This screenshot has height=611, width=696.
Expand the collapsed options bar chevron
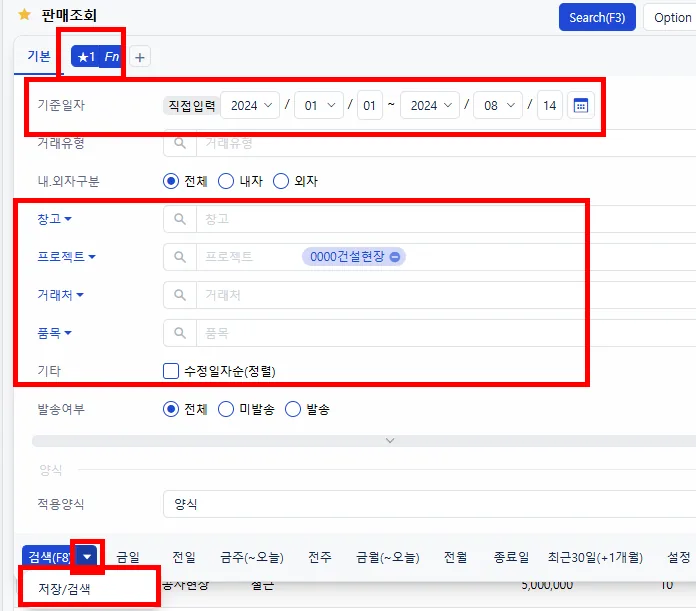point(390,441)
